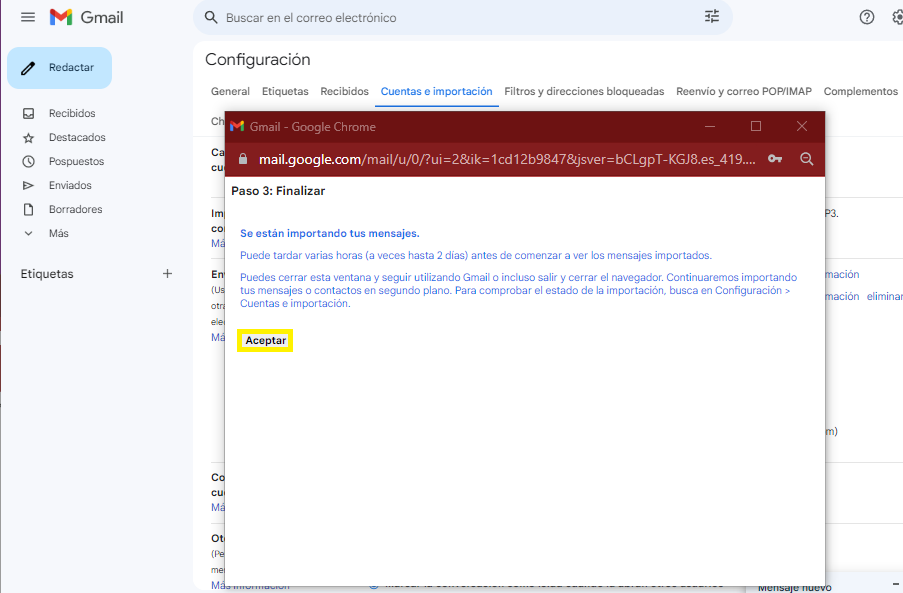Switch to the General settings tab
This screenshot has width=903, height=593.
click(230, 92)
